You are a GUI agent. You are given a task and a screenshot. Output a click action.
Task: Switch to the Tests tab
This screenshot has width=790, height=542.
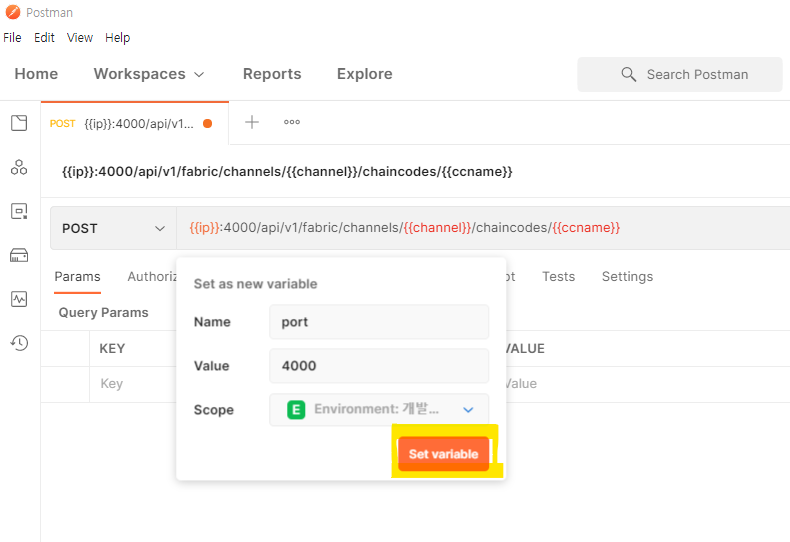pos(558,277)
